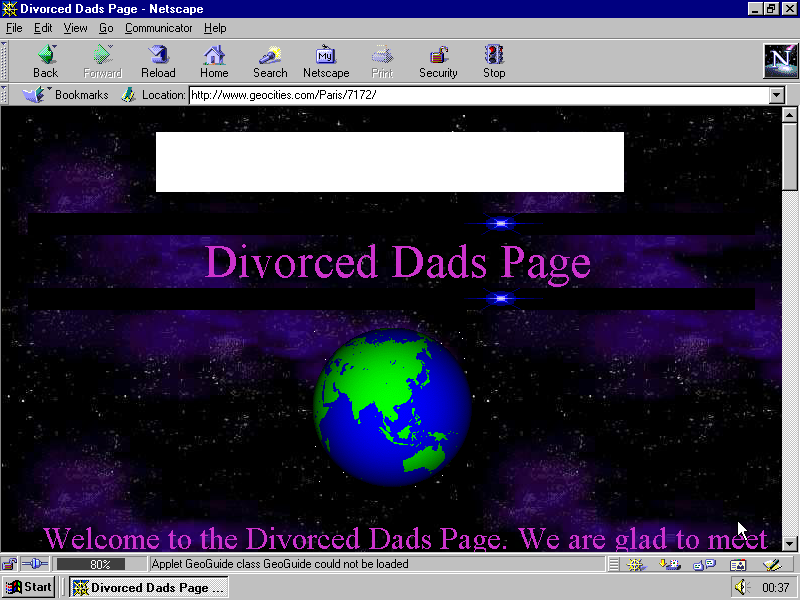This screenshot has height=600, width=800.
Task: Go to Home page via toolbar
Action: [214, 61]
